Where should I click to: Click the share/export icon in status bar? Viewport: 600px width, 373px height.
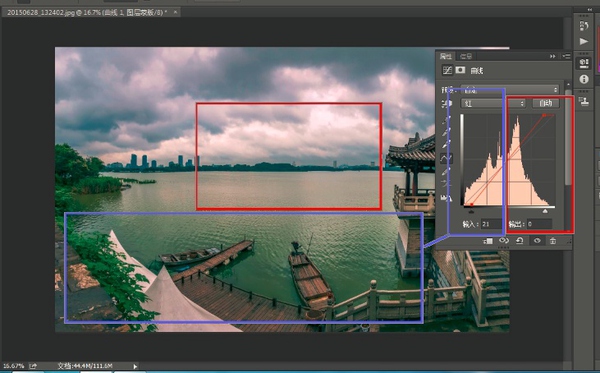point(33,366)
